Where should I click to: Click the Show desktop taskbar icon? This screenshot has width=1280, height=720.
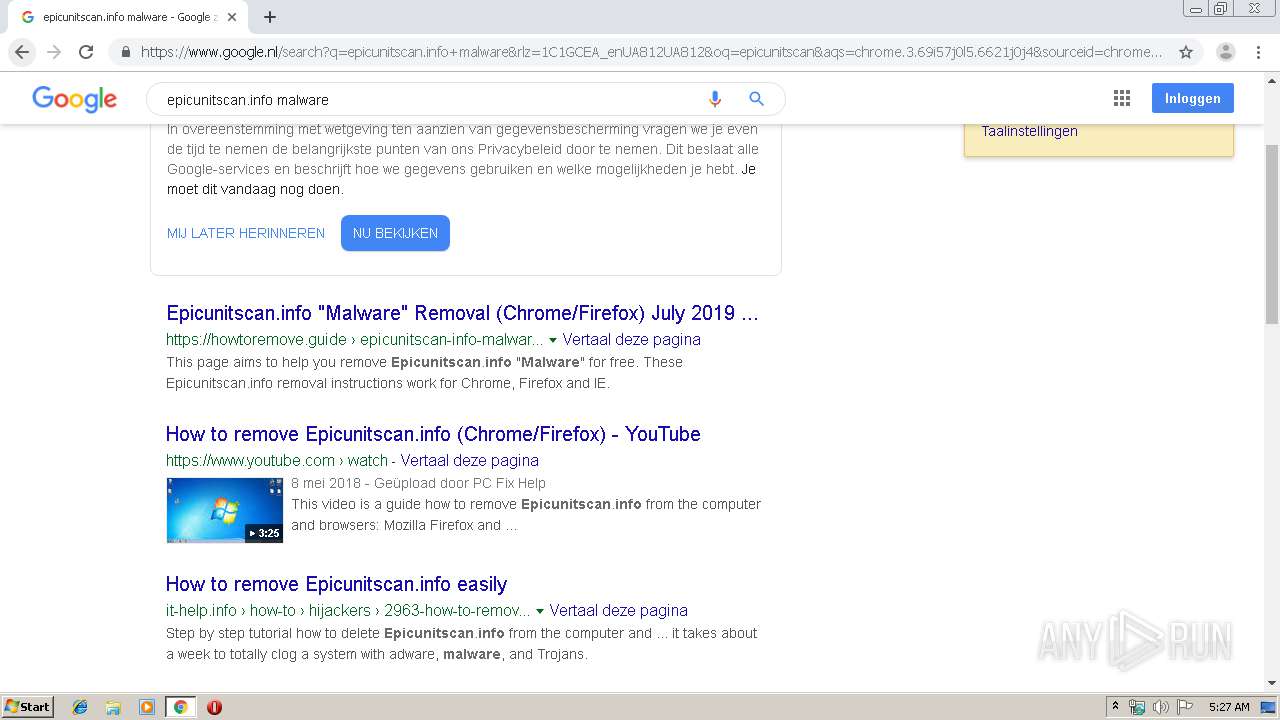coord(1269,707)
